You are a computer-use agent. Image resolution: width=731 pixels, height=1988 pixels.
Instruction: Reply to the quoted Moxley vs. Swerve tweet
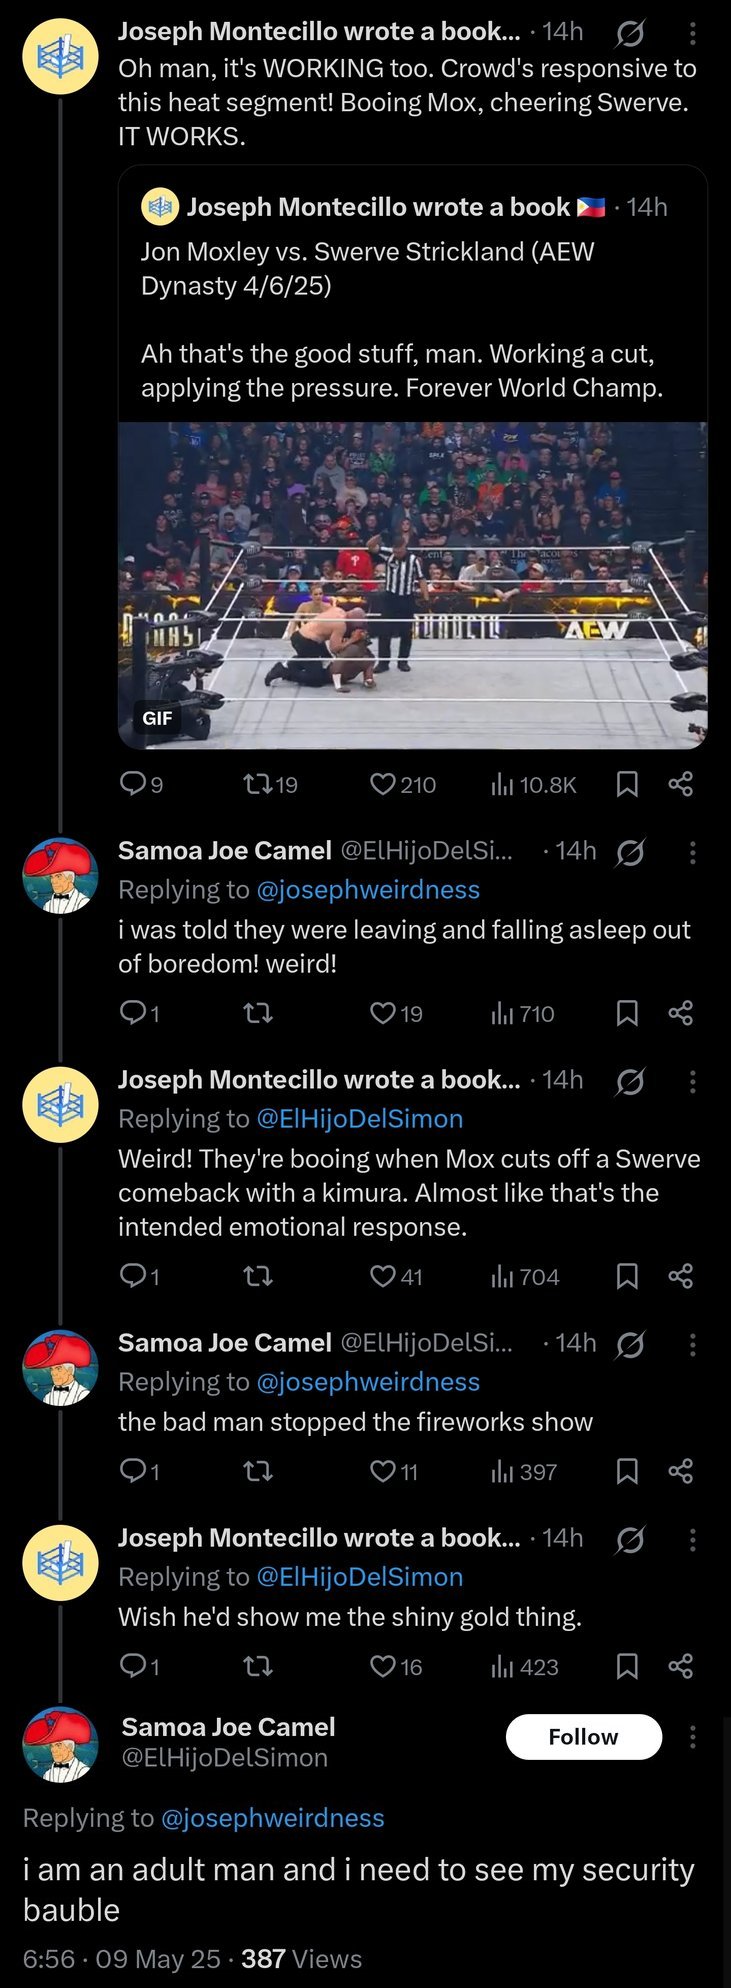(133, 784)
